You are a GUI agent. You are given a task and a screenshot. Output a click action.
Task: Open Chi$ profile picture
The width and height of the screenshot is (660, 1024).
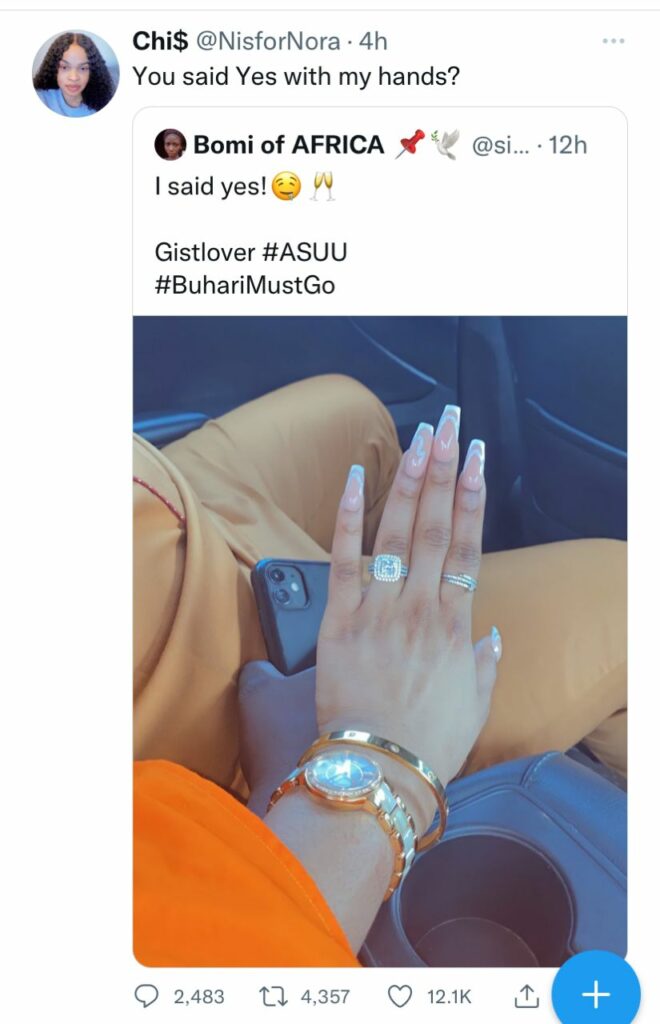[x=76, y=74]
